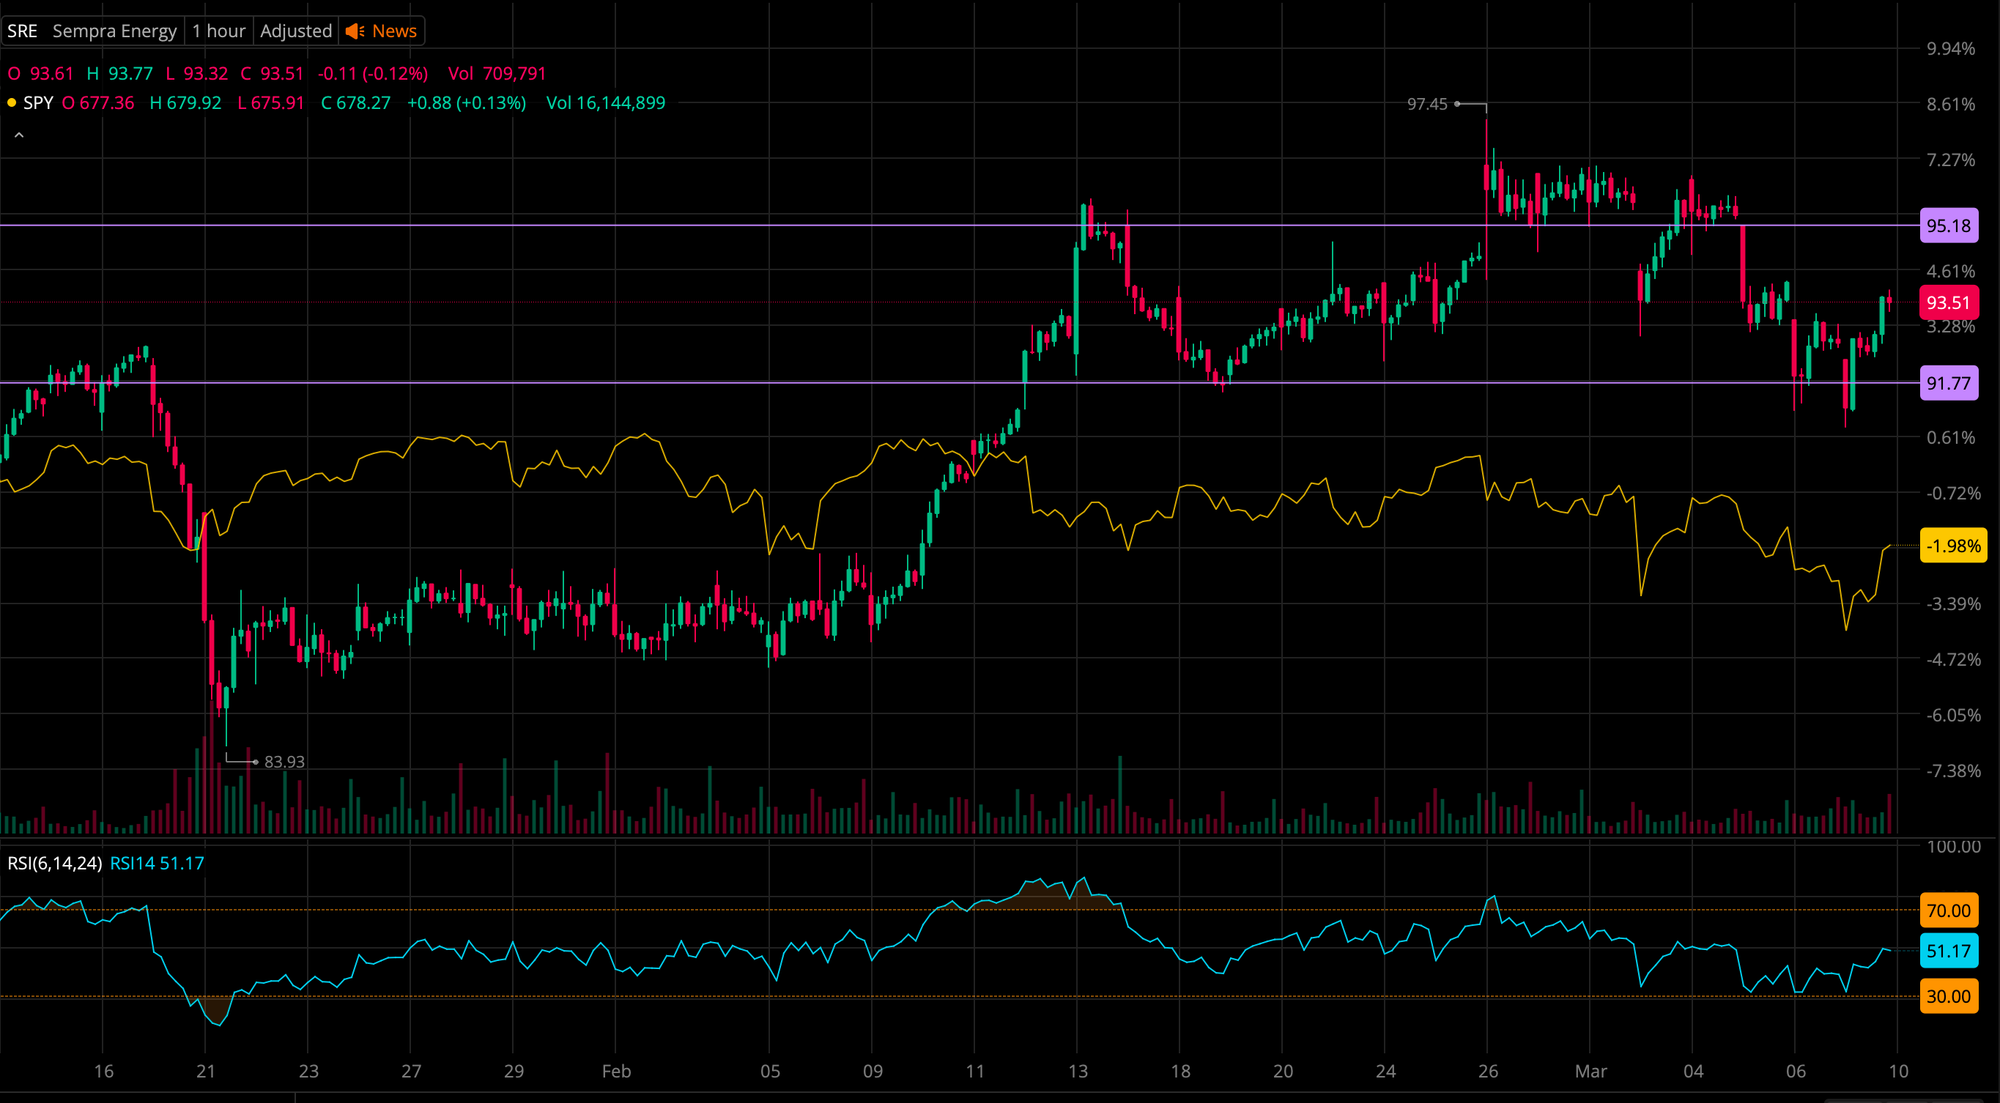The height and width of the screenshot is (1103, 2000).
Task: Collapse the legend with the chevron arrow
Action: 19,135
